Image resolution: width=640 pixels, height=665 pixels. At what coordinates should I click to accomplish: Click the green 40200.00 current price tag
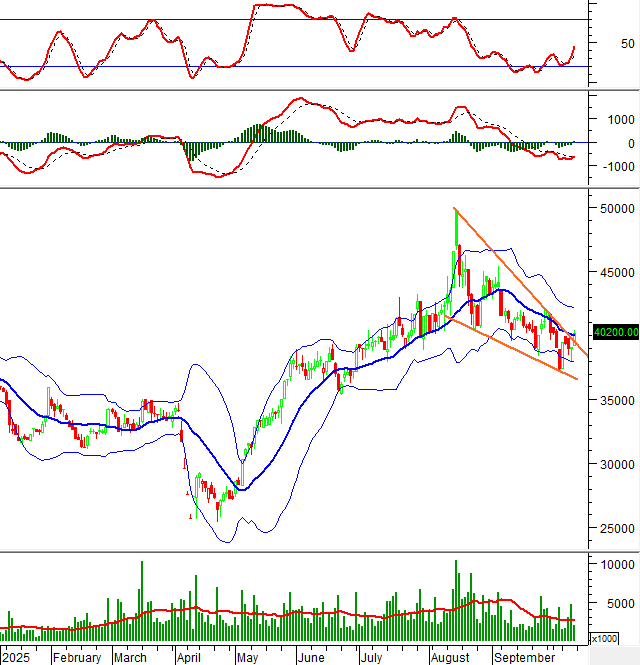[x=615, y=332]
